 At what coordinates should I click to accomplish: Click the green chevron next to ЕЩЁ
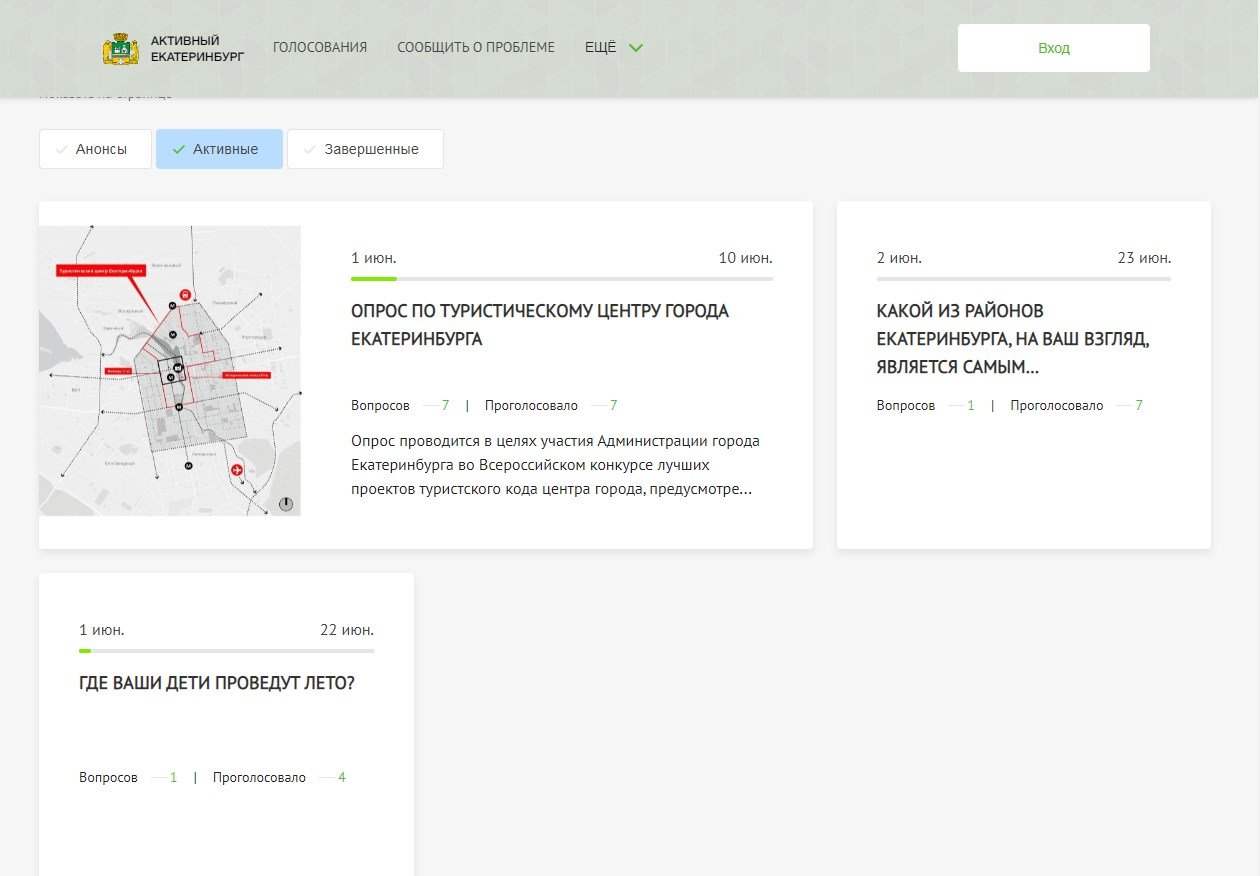click(x=636, y=48)
